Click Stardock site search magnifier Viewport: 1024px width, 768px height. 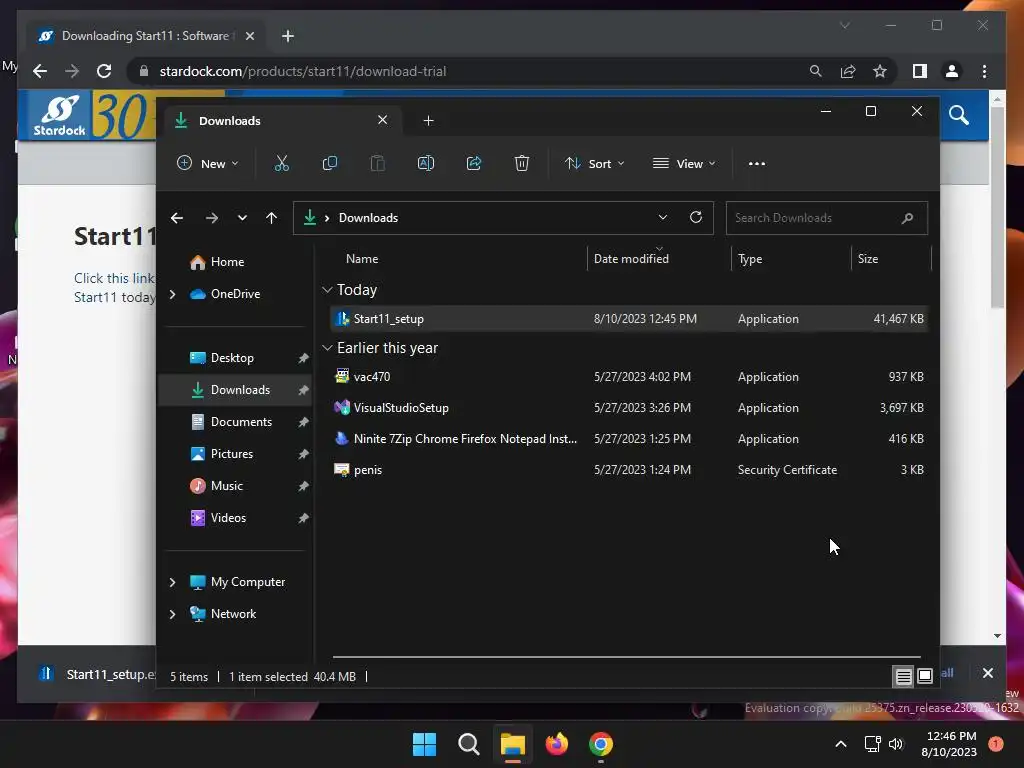coord(959,116)
